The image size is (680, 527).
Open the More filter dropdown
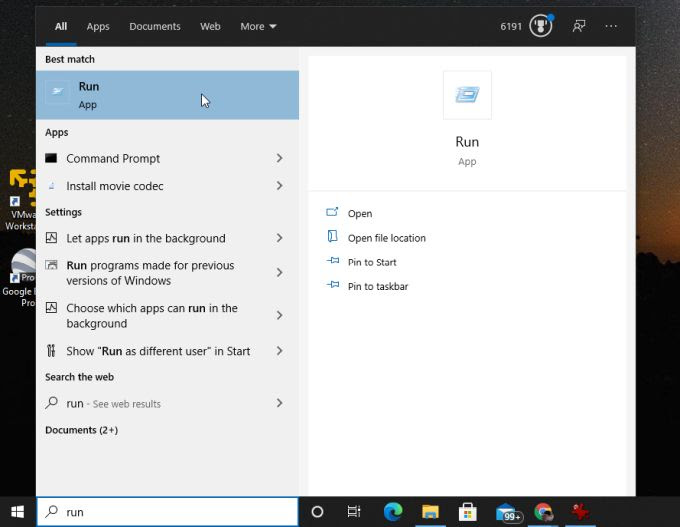coord(258,26)
